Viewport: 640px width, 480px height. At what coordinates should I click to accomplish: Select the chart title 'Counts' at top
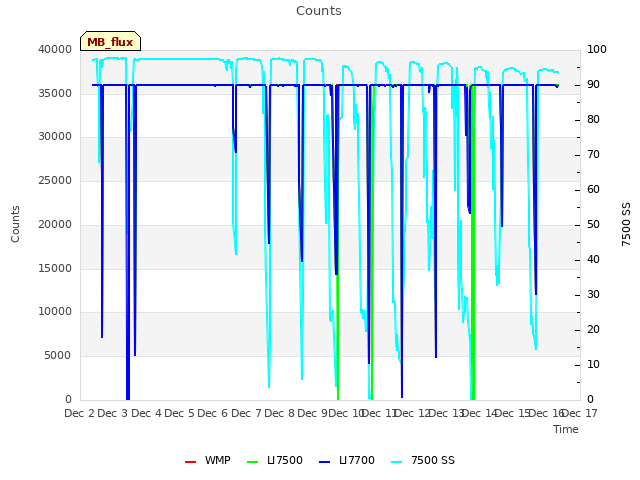[x=319, y=11]
